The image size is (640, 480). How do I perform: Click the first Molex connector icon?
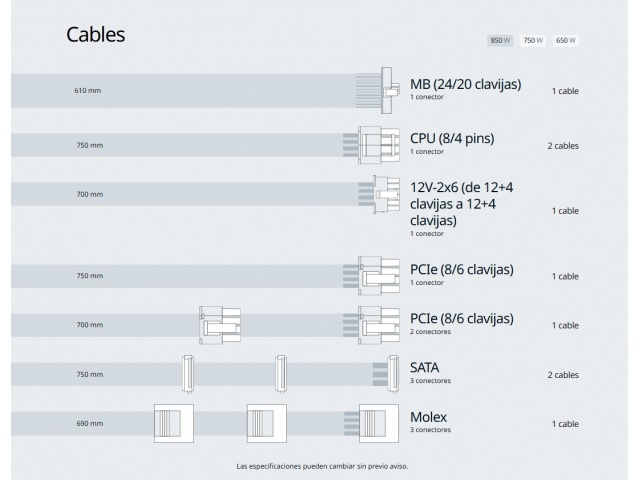click(x=171, y=423)
